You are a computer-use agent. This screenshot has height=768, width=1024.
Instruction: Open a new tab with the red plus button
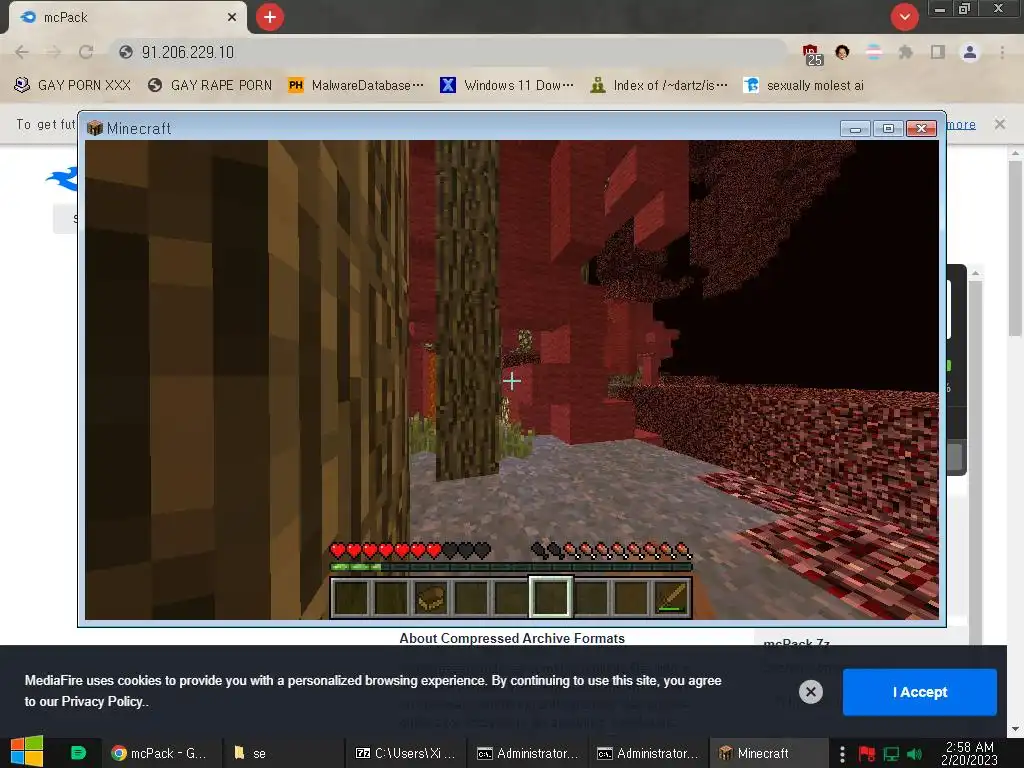270,17
